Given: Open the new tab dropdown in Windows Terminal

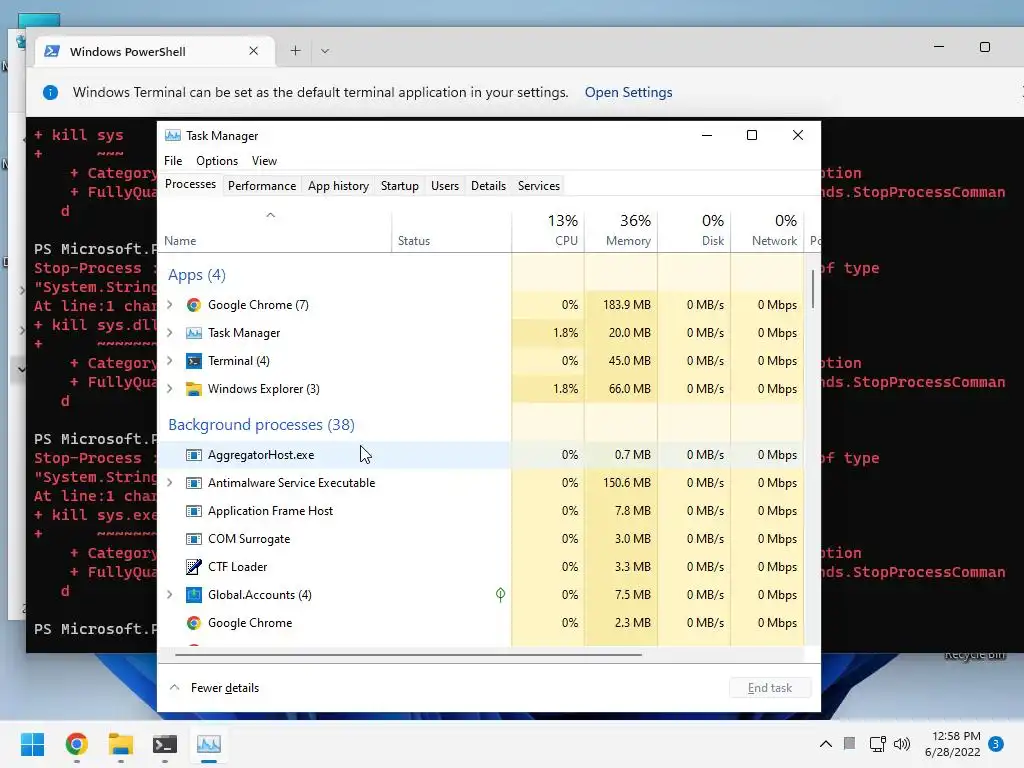Looking at the screenshot, I should coord(325,51).
